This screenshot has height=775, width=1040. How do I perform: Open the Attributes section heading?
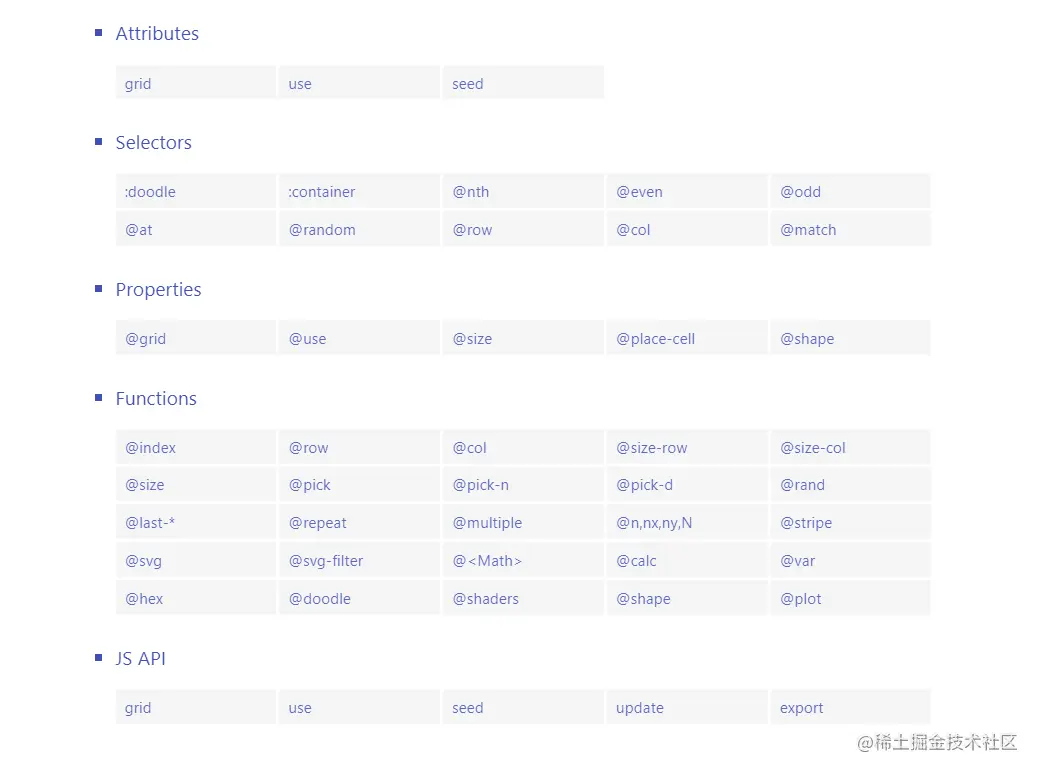coord(157,33)
